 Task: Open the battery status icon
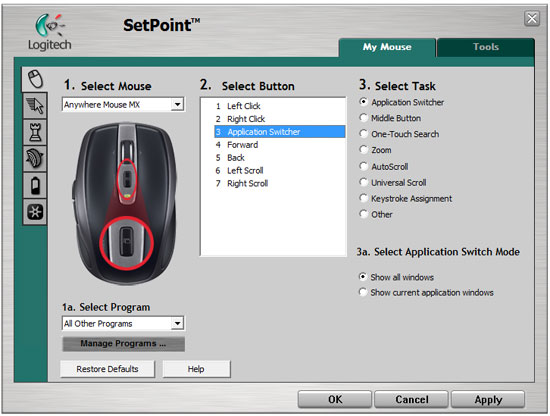click(x=35, y=185)
